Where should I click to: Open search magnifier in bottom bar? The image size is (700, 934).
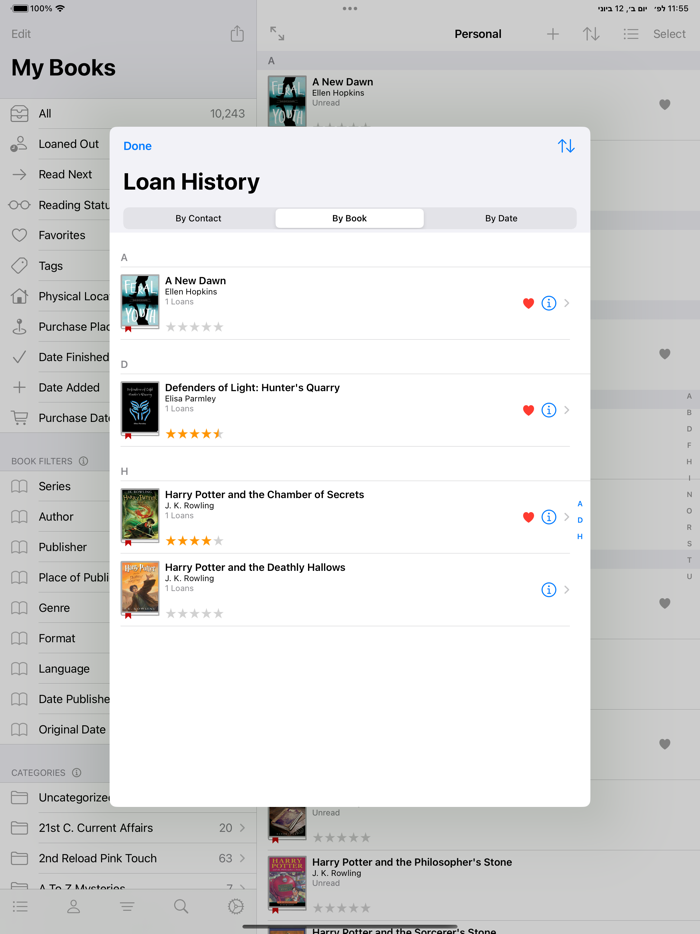tap(181, 907)
